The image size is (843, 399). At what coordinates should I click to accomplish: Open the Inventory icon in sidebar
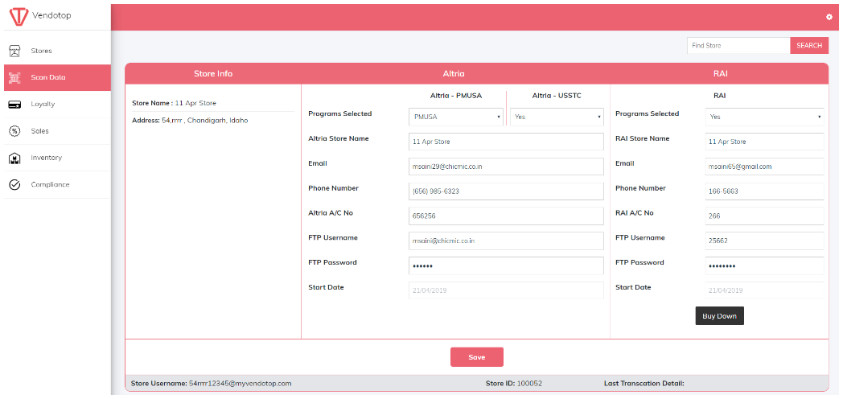(x=15, y=158)
